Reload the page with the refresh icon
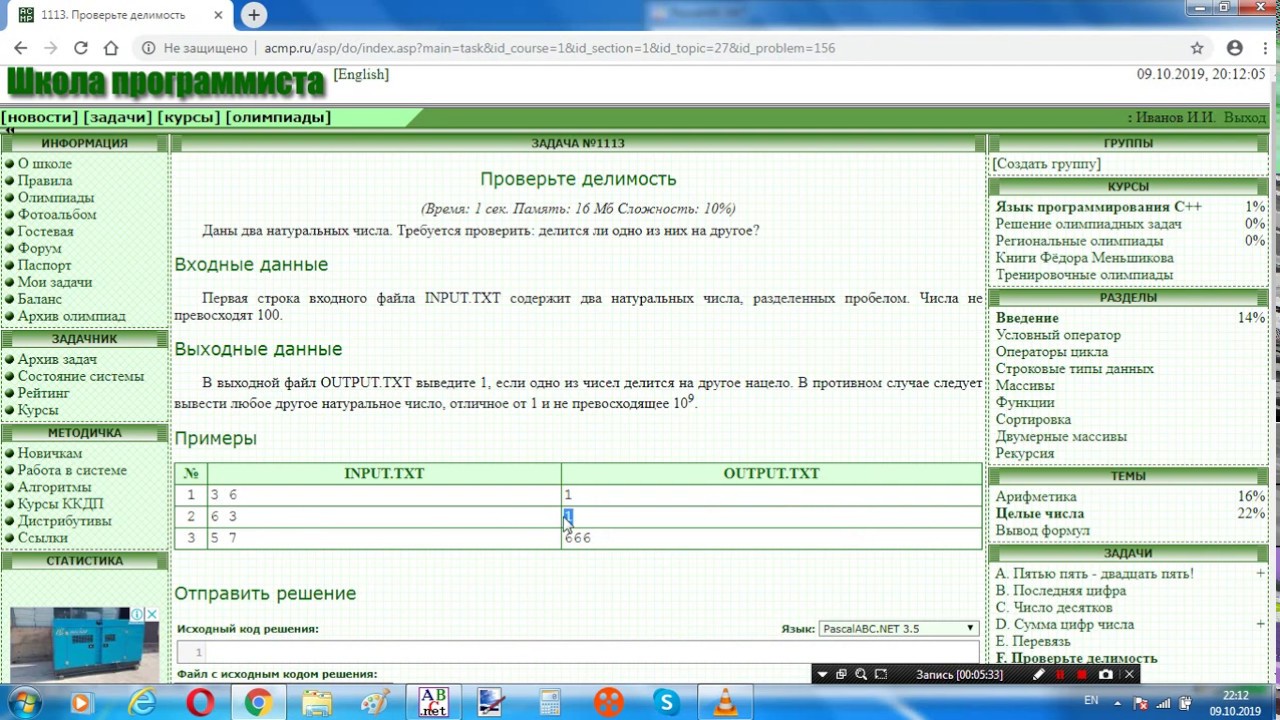Screen dimensions: 1280x720 [x=81, y=48]
